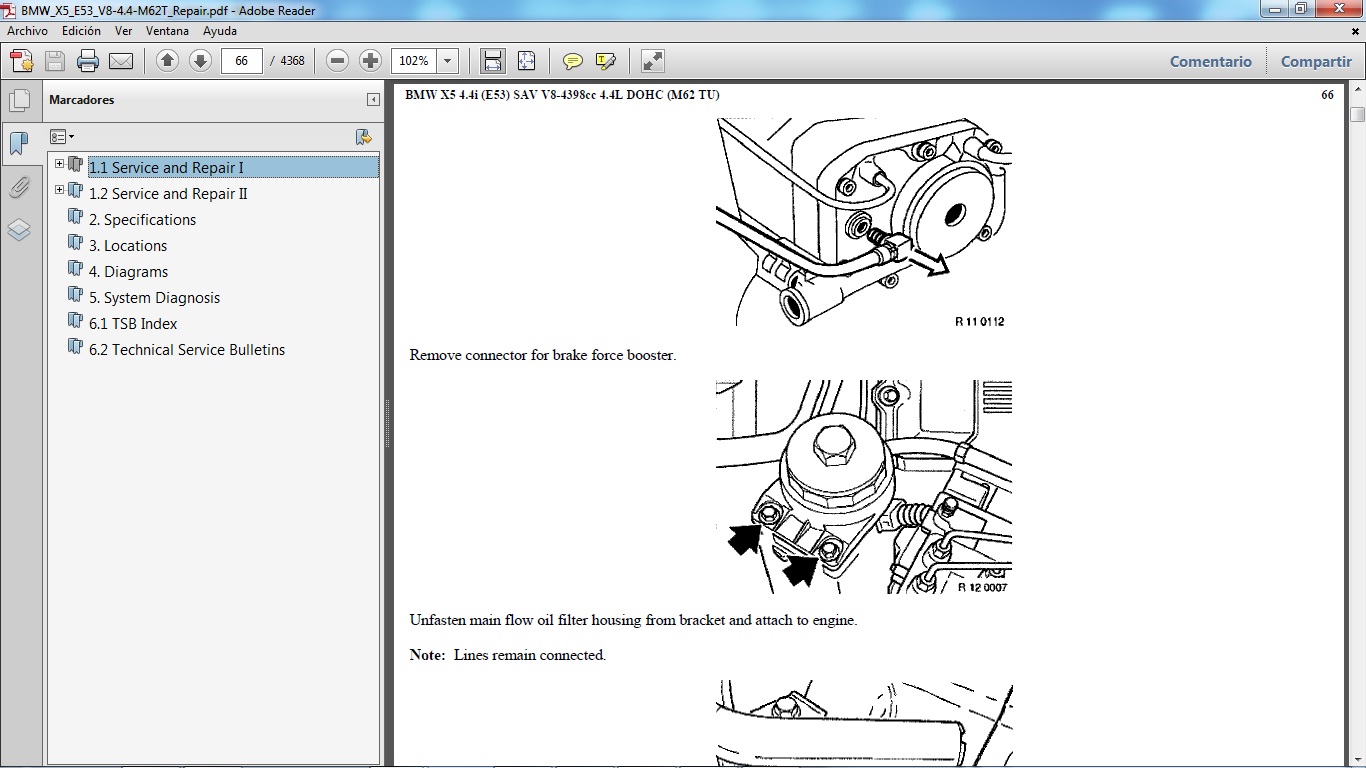Open bookmarks options menu
Viewport: 1366px width, 768px height.
[62, 137]
